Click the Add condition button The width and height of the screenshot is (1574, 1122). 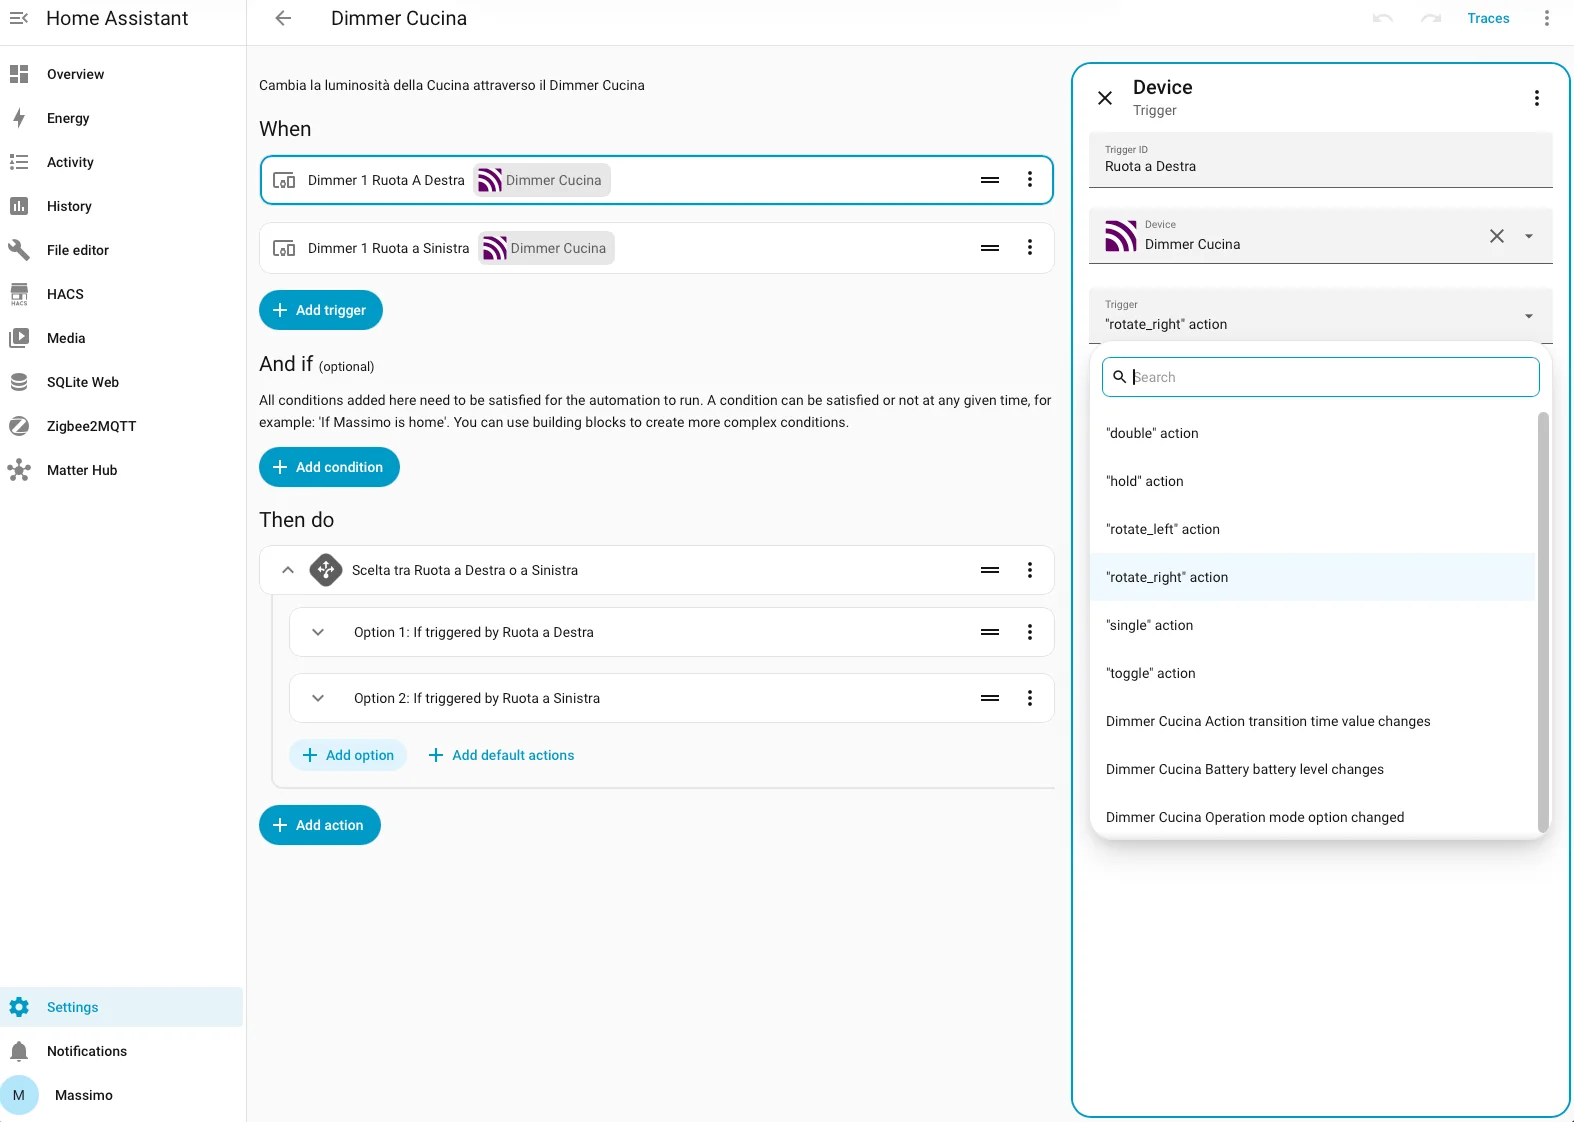coord(329,467)
